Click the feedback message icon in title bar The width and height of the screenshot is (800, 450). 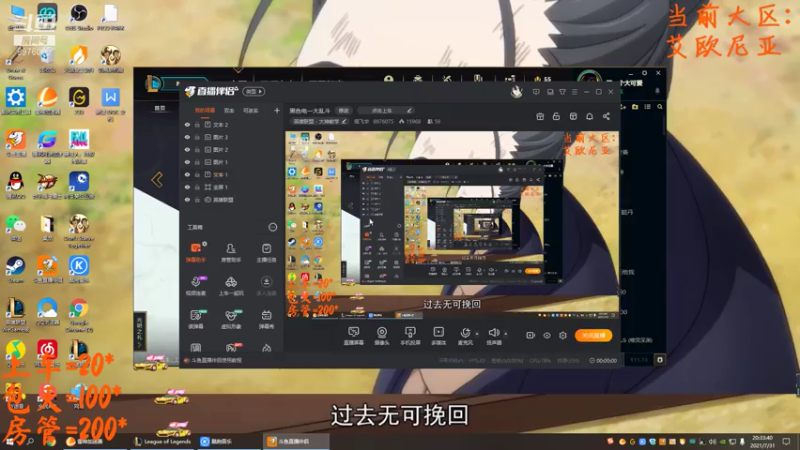pos(536,92)
